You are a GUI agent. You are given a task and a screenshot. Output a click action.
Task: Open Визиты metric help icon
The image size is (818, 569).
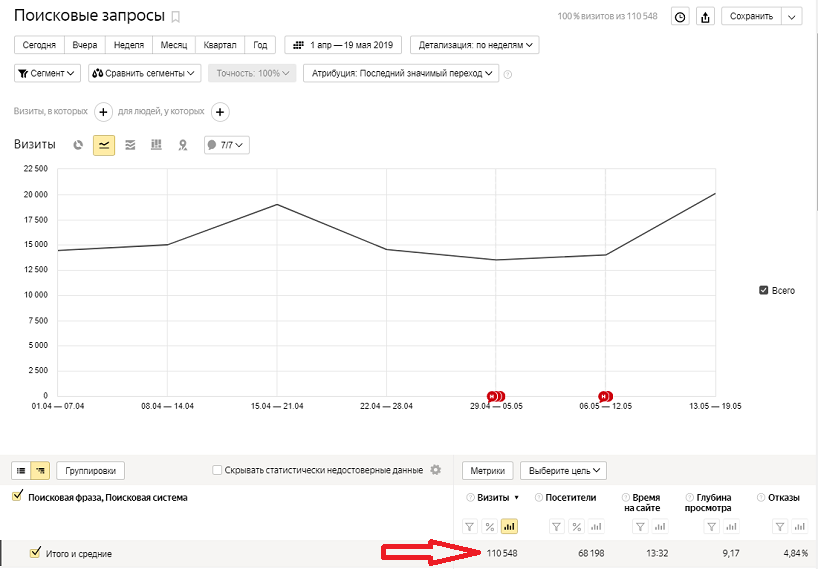point(470,498)
